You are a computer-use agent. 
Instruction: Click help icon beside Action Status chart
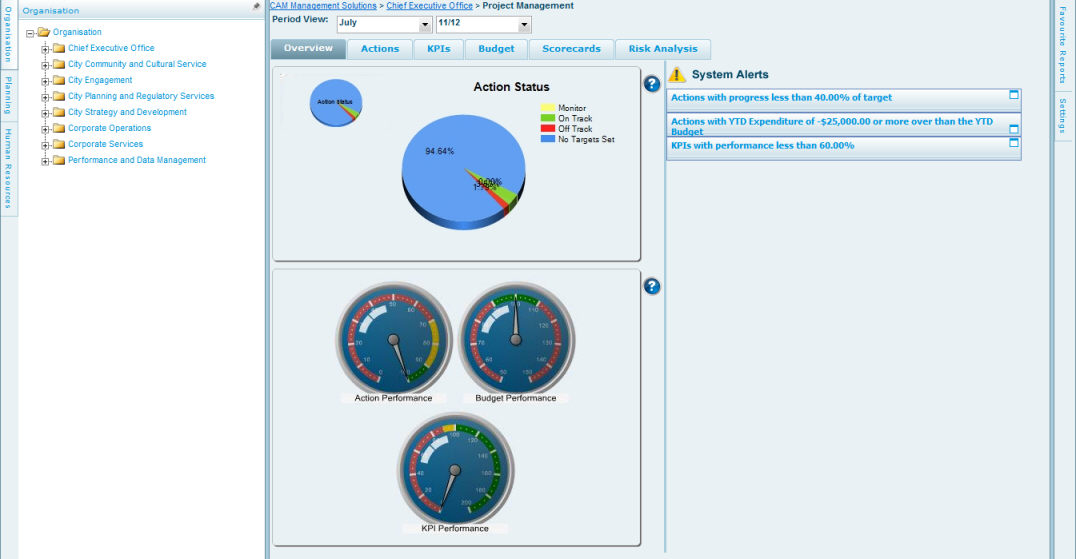[652, 84]
